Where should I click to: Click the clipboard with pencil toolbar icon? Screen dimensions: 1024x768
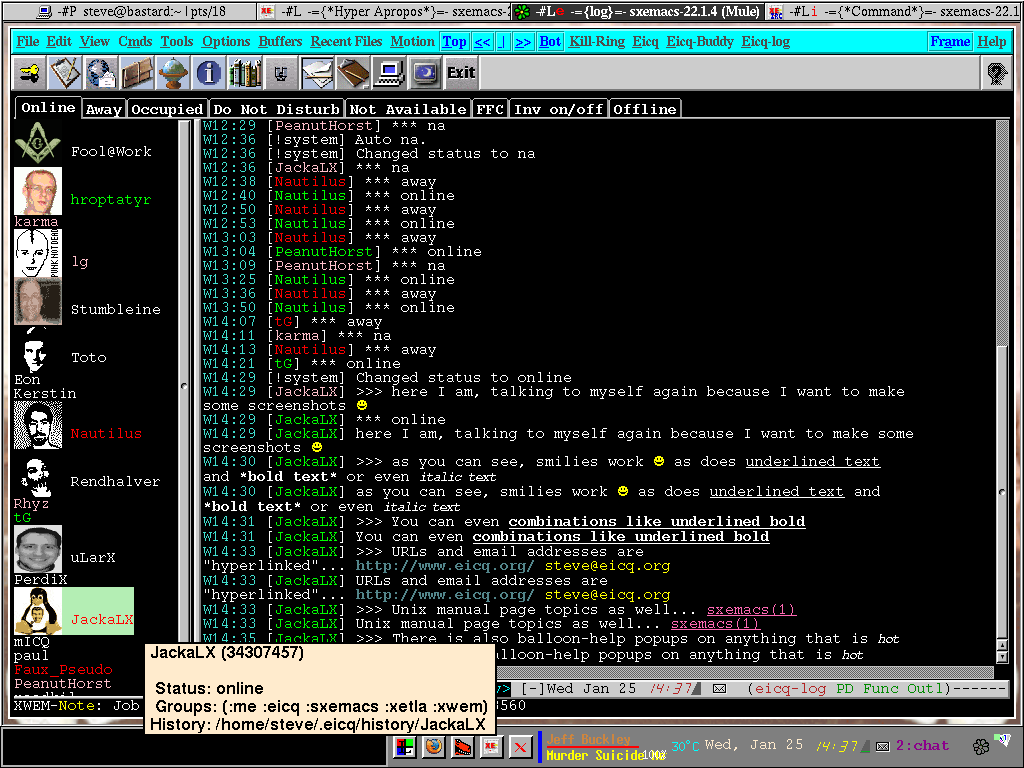point(65,72)
